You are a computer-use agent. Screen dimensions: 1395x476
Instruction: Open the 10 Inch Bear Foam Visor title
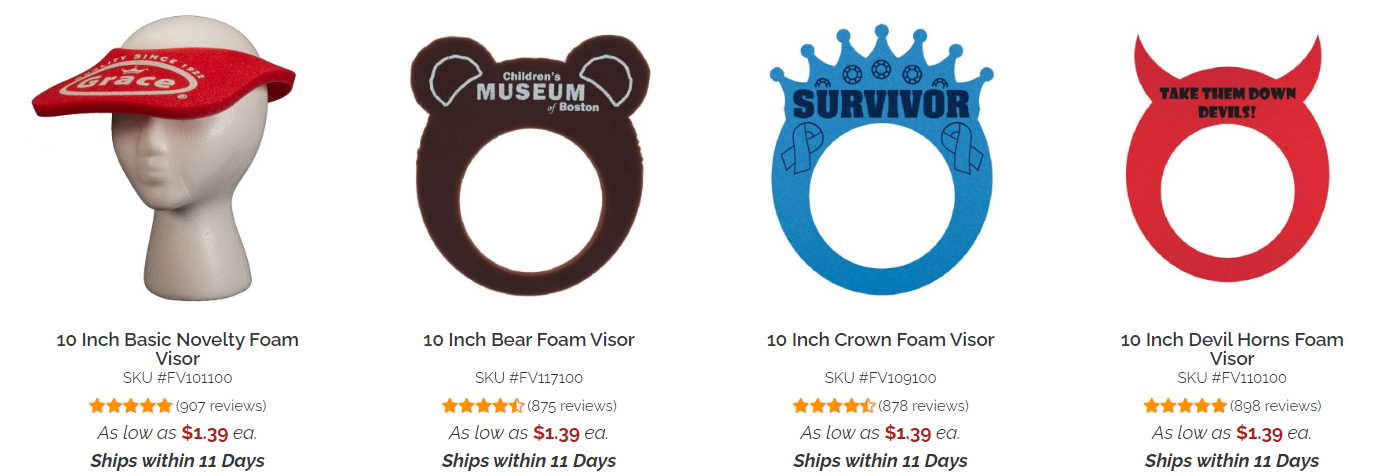[x=529, y=340]
